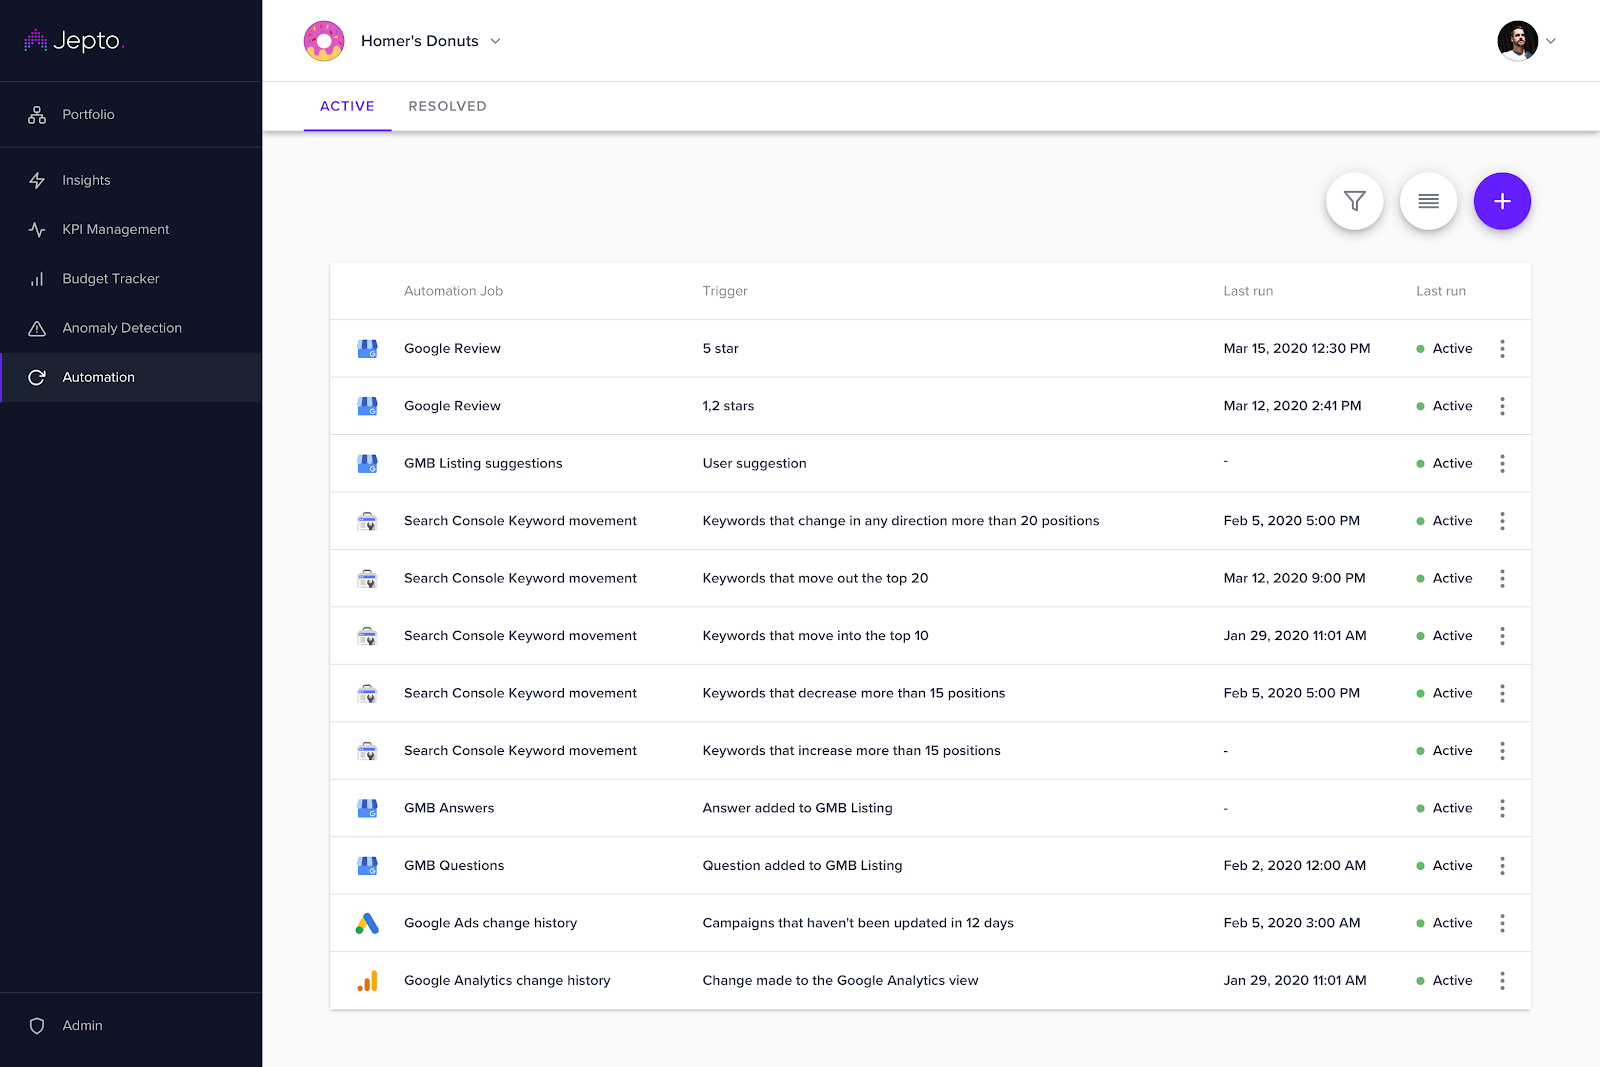
Task: Click trigger 'Answer added to GMB Listing'
Action: coord(797,808)
